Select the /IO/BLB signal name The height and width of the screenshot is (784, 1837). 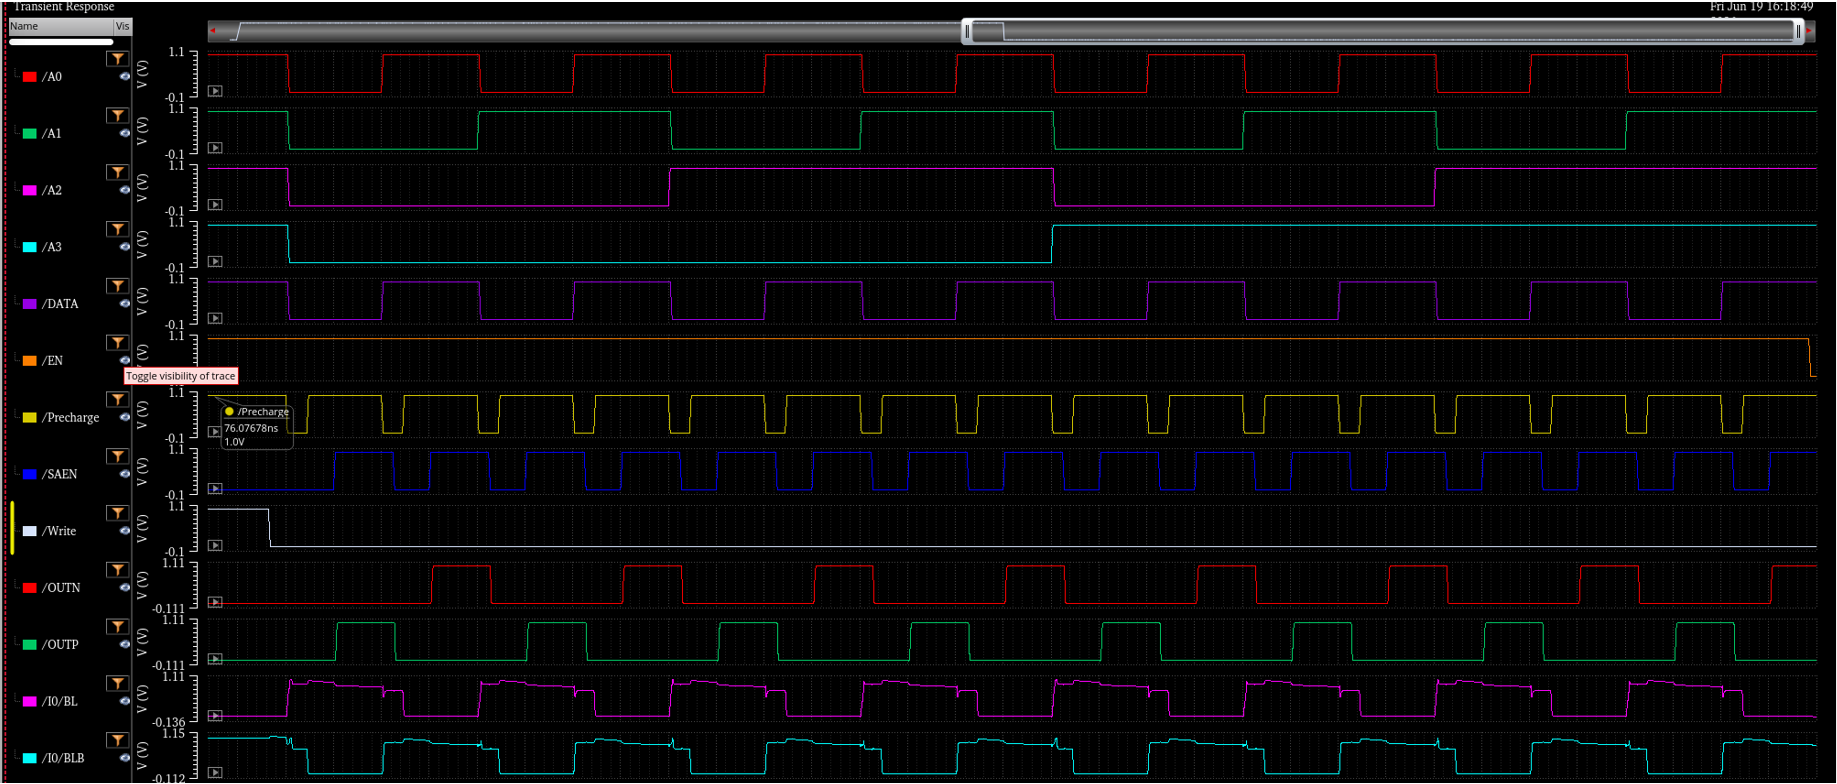tap(63, 758)
